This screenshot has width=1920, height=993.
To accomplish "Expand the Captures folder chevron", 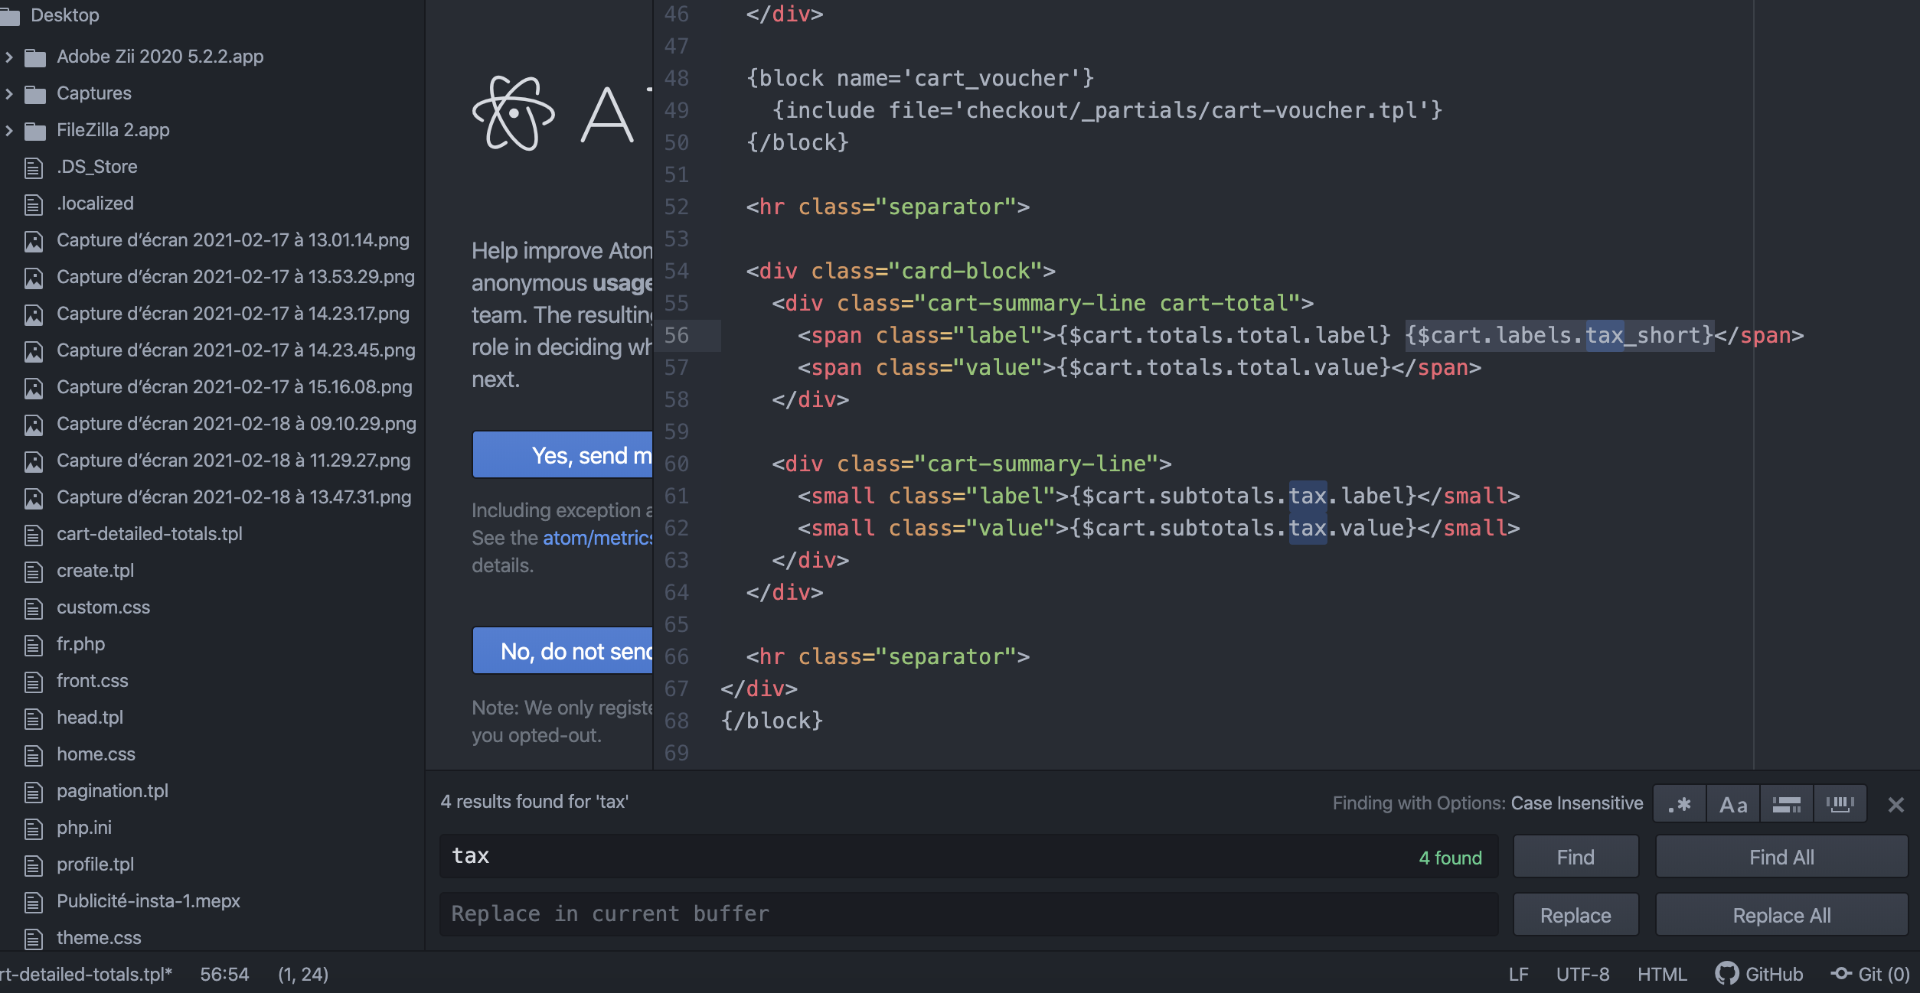I will point(9,94).
